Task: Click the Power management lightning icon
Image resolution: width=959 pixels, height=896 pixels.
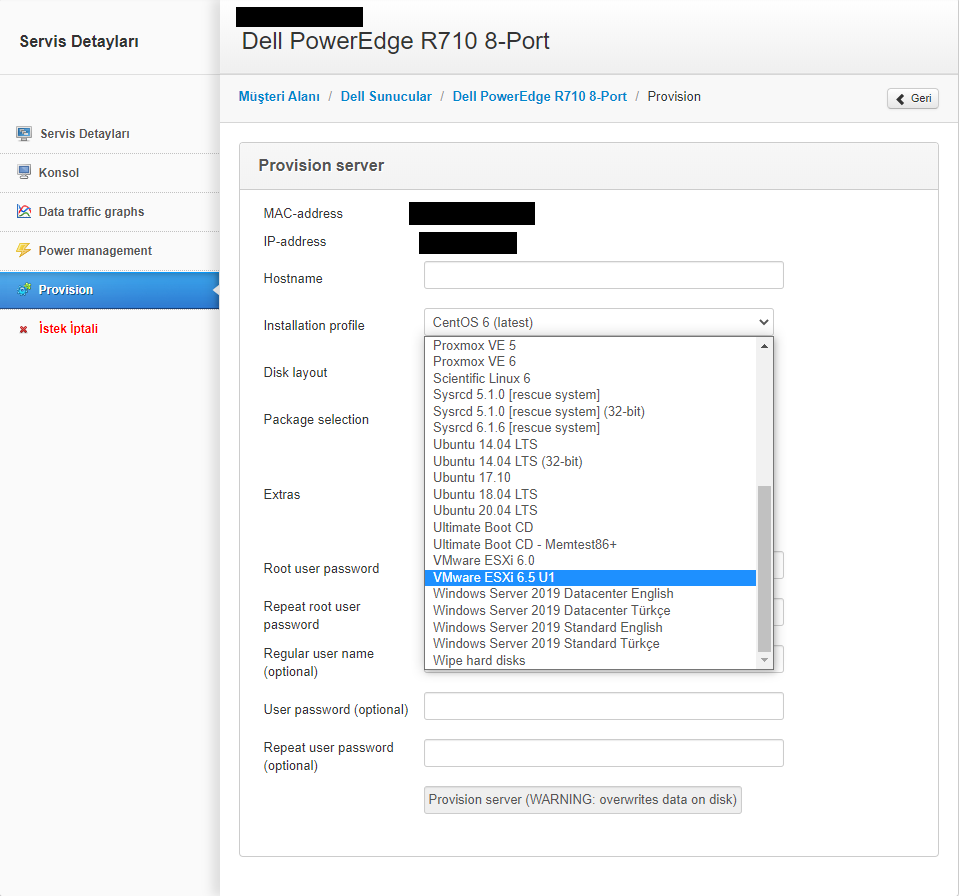Action: pyautogui.click(x=24, y=250)
